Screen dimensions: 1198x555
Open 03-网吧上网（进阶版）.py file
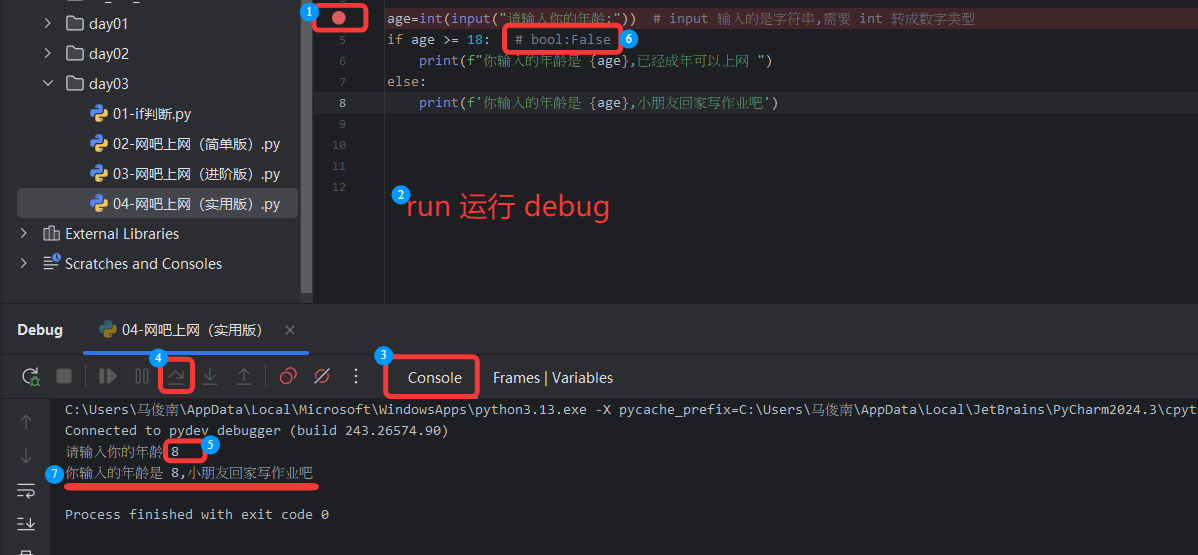[x=196, y=174]
